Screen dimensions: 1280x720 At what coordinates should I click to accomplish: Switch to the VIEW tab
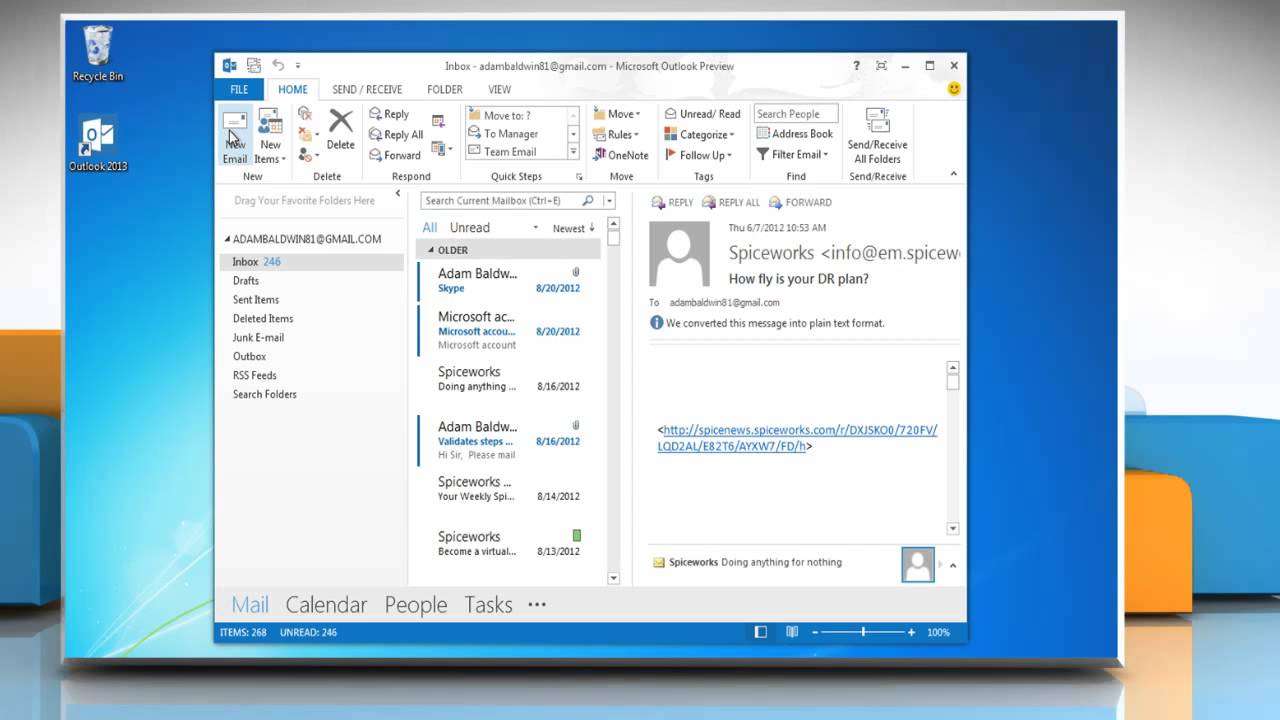(499, 89)
